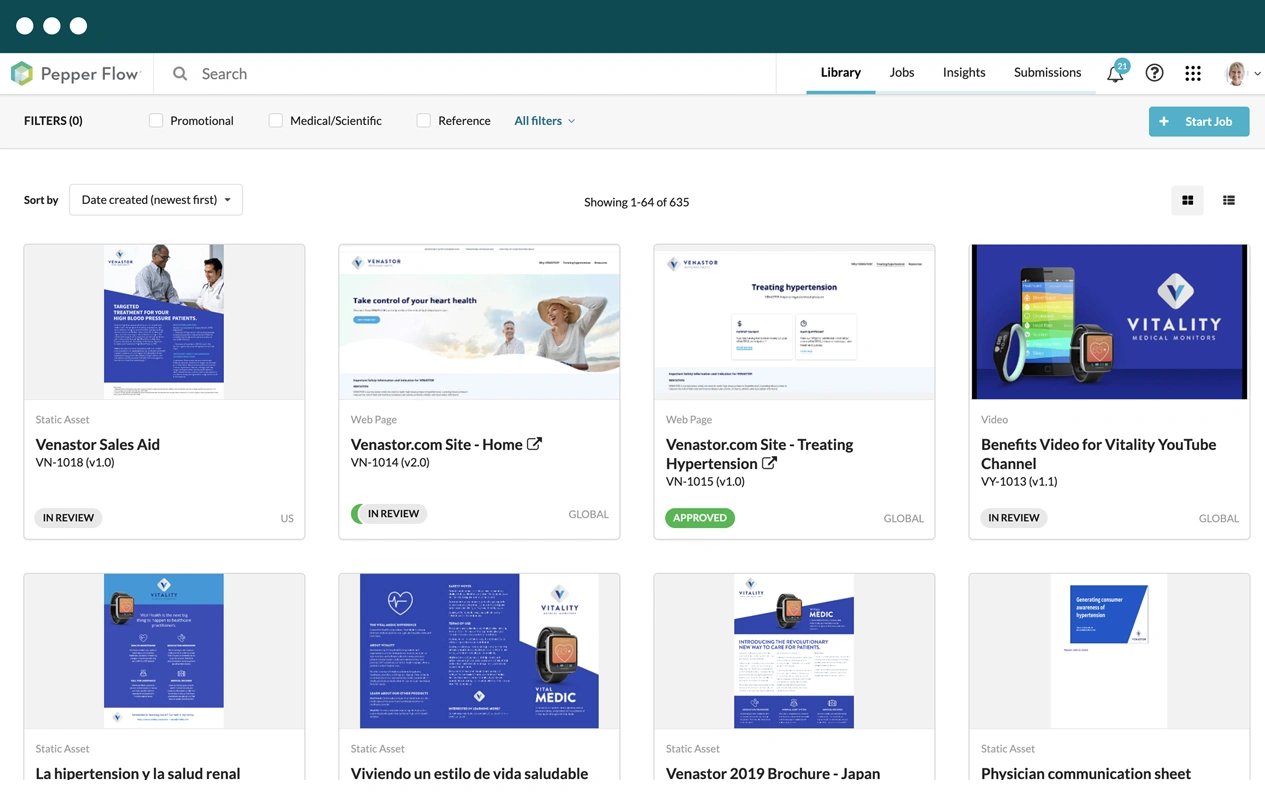Open the Venastor Sales Aid title
1265x802 pixels.
click(98, 444)
